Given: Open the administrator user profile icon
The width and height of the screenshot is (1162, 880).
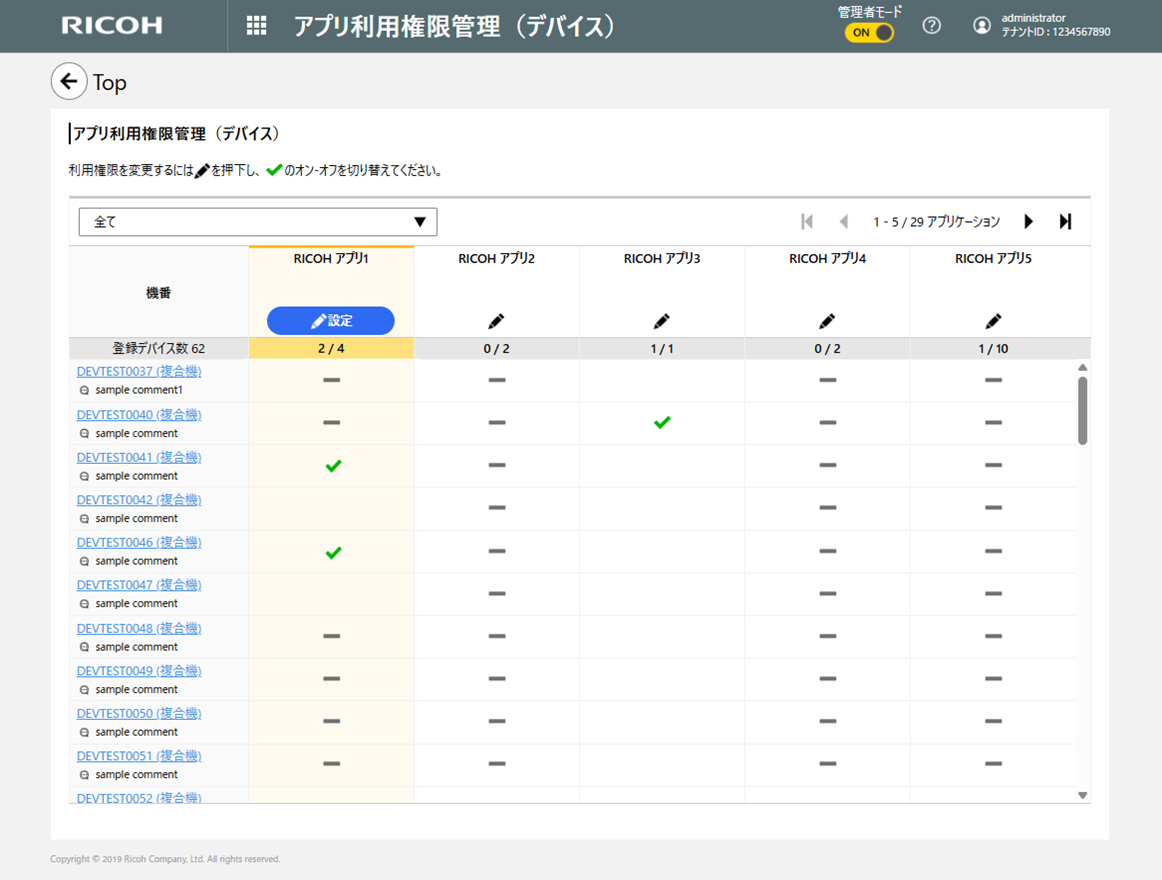Looking at the screenshot, I should point(981,26).
